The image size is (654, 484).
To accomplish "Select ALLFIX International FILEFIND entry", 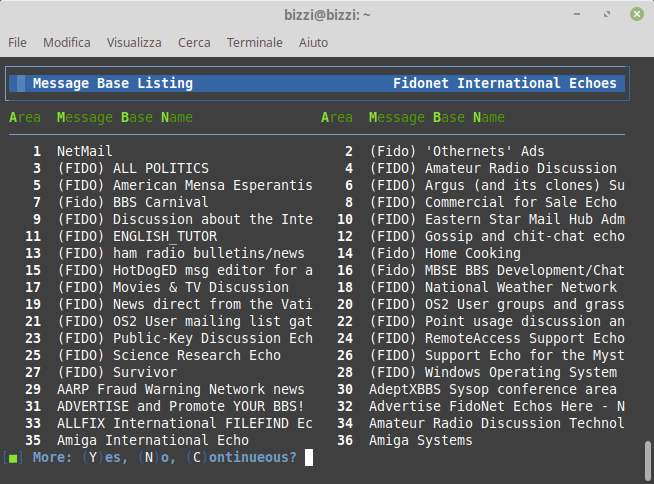I will pos(185,424).
